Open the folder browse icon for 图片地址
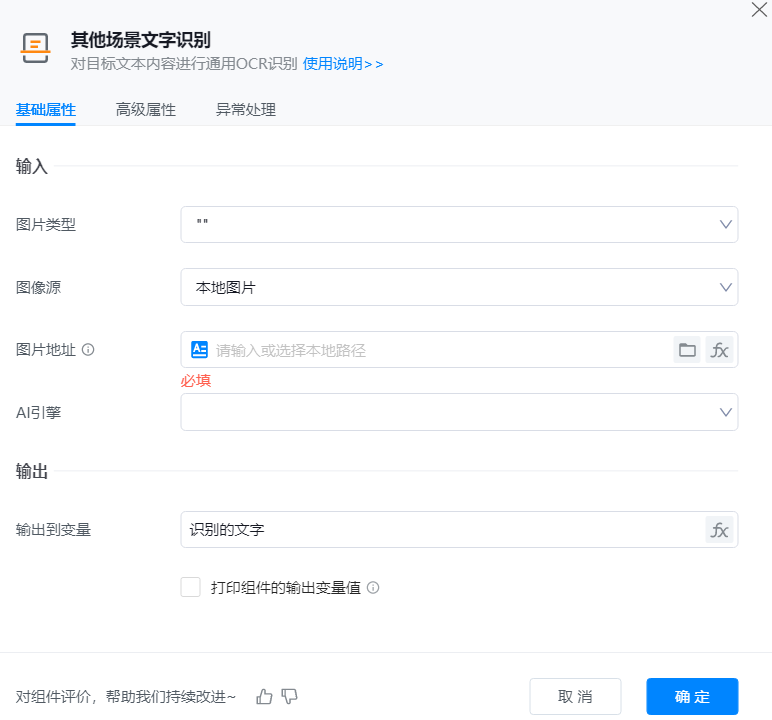772x720 pixels. 687,350
